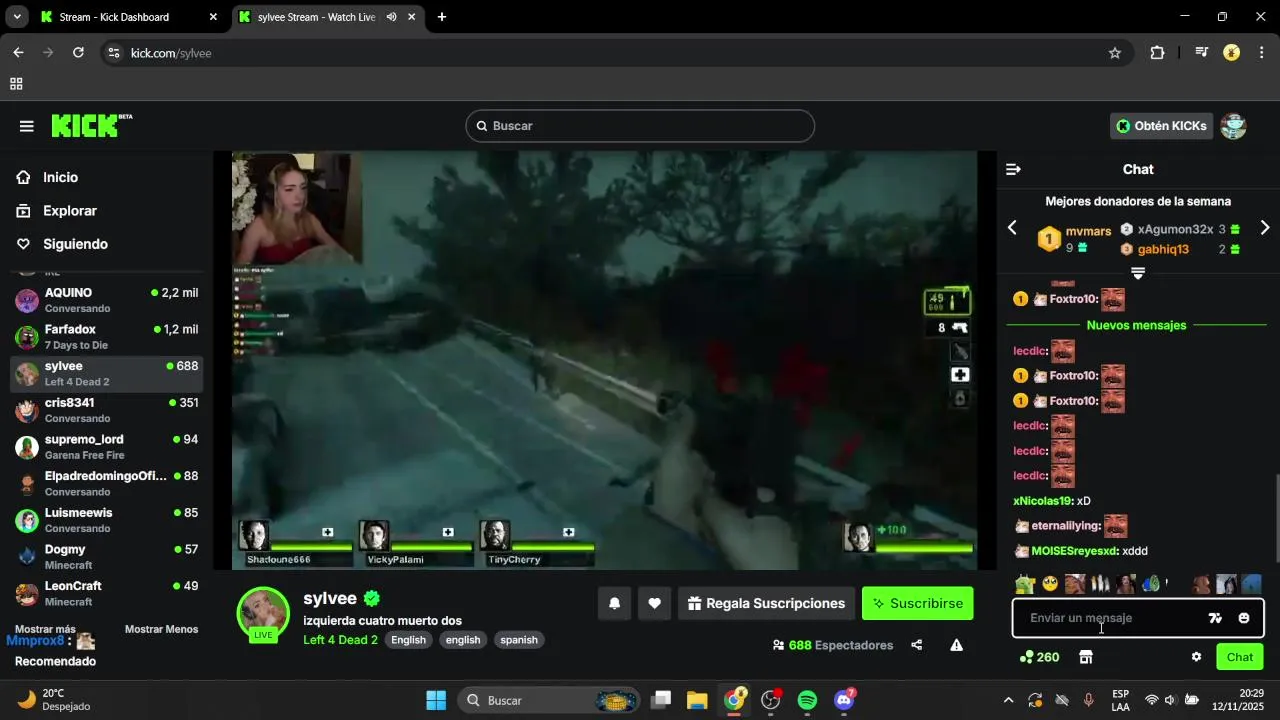Click the Regala Suscripciones gift button
Screen dimensions: 1280x720
[766, 603]
